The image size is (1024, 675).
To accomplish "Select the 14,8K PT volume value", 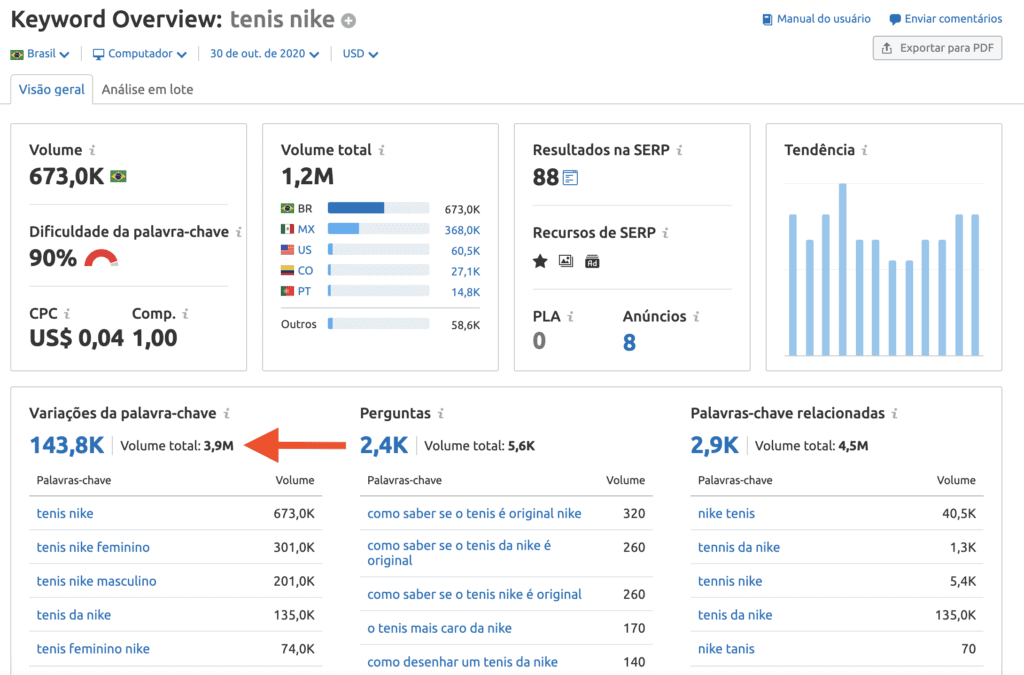I will pyautogui.click(x=466, y=292).
